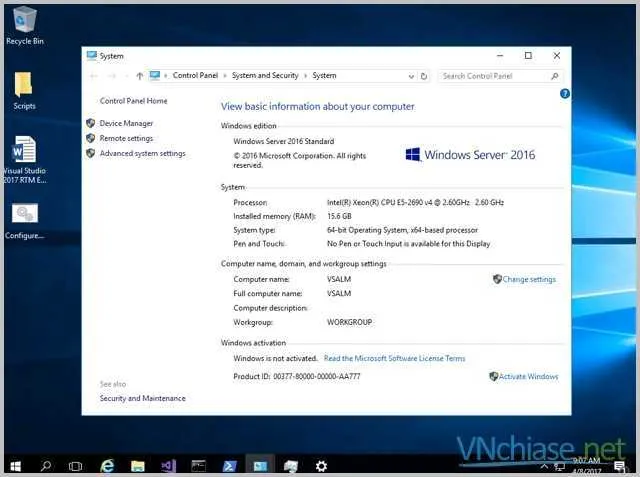Expand chevron after System and Security breadcrumb
Viewport: 640px width, 477px height.
coord(305,76)
